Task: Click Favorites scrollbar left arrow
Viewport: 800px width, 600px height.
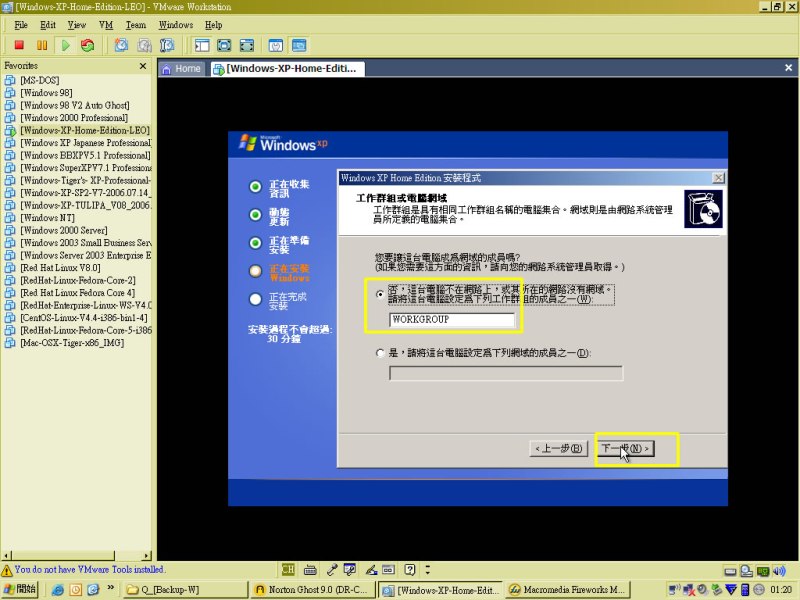Action: pyautogui.click(x=6, y=555)
